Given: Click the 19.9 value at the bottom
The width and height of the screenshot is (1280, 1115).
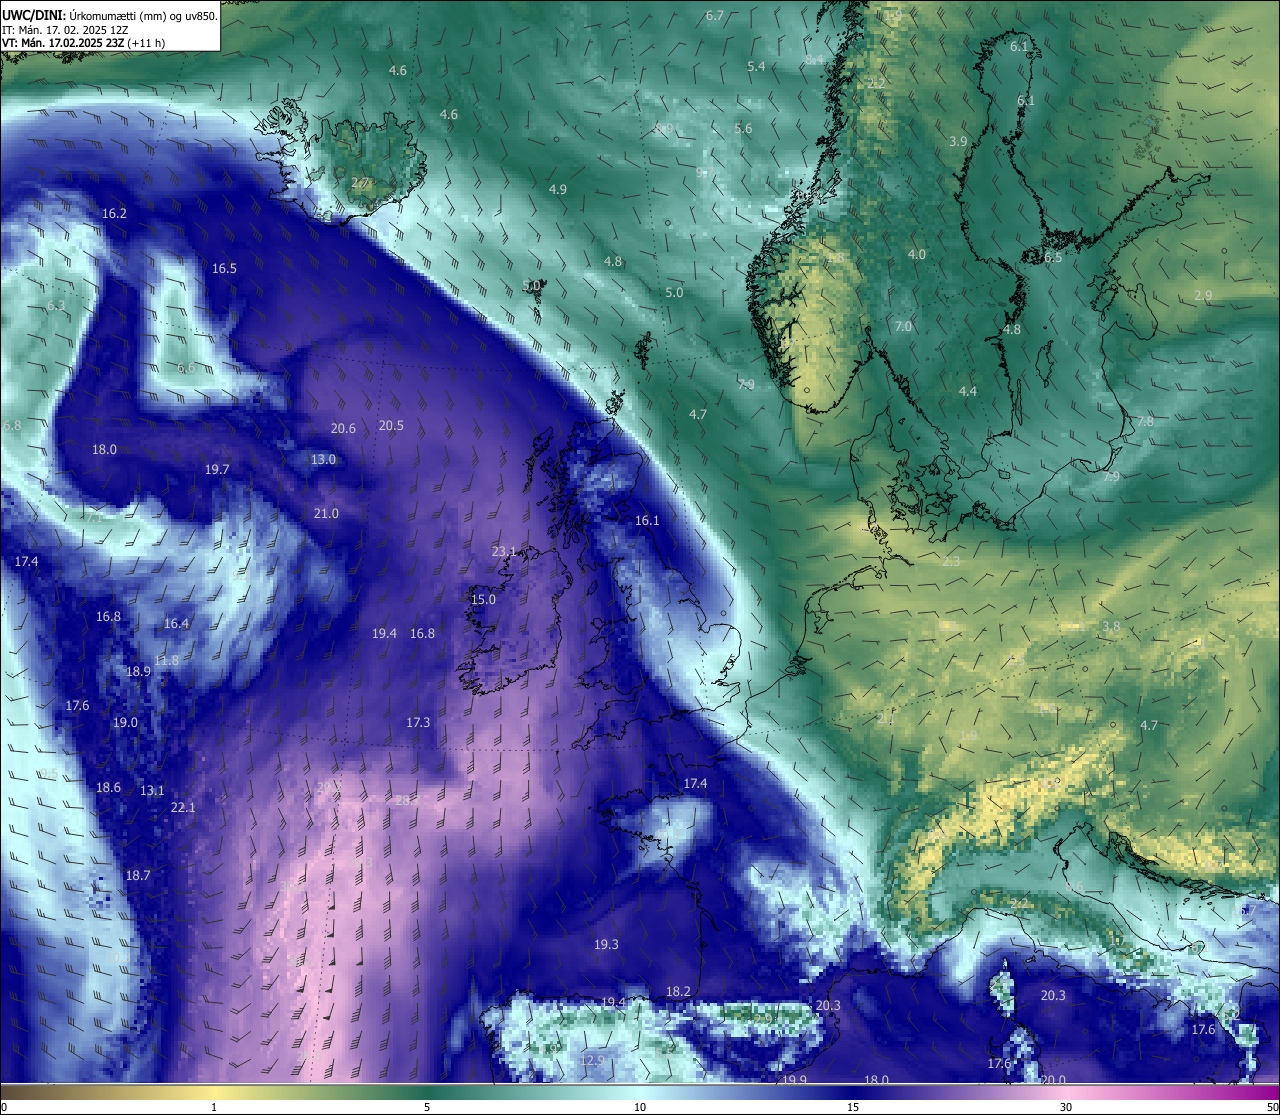Looking at the screenshot, I should pyautogui.click(x=795, y=1080).
